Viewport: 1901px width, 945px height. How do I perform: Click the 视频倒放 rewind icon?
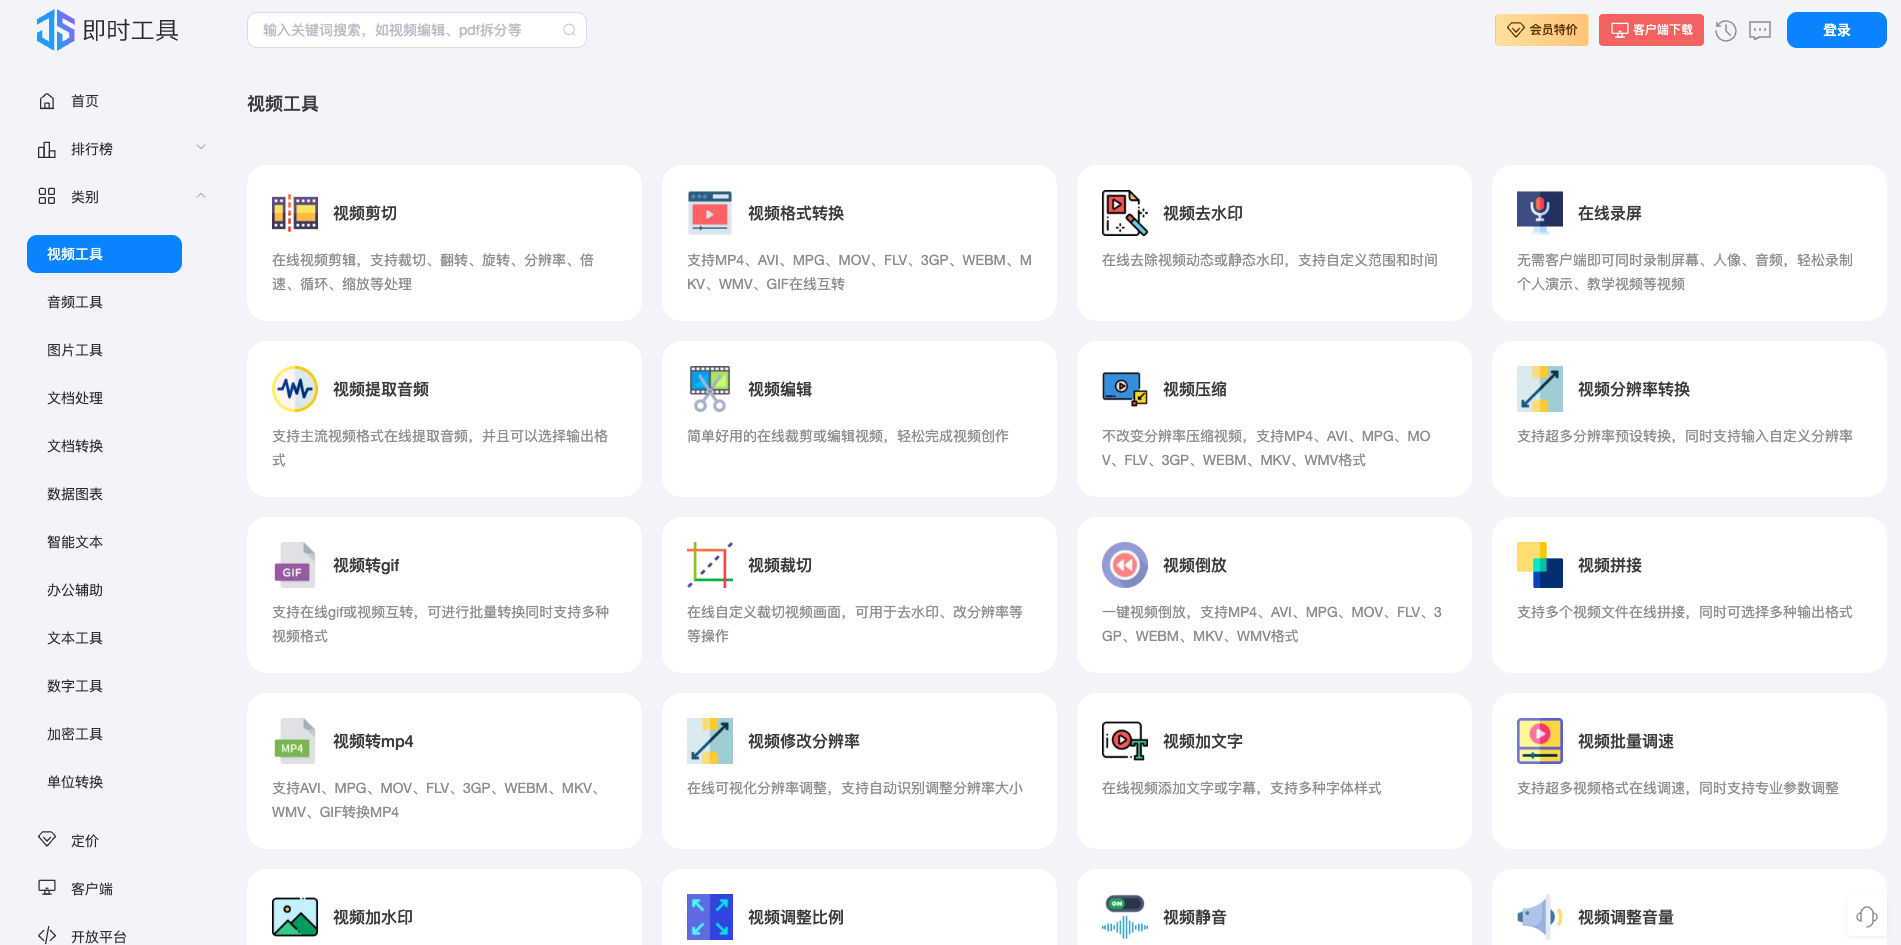(1124, 565)
